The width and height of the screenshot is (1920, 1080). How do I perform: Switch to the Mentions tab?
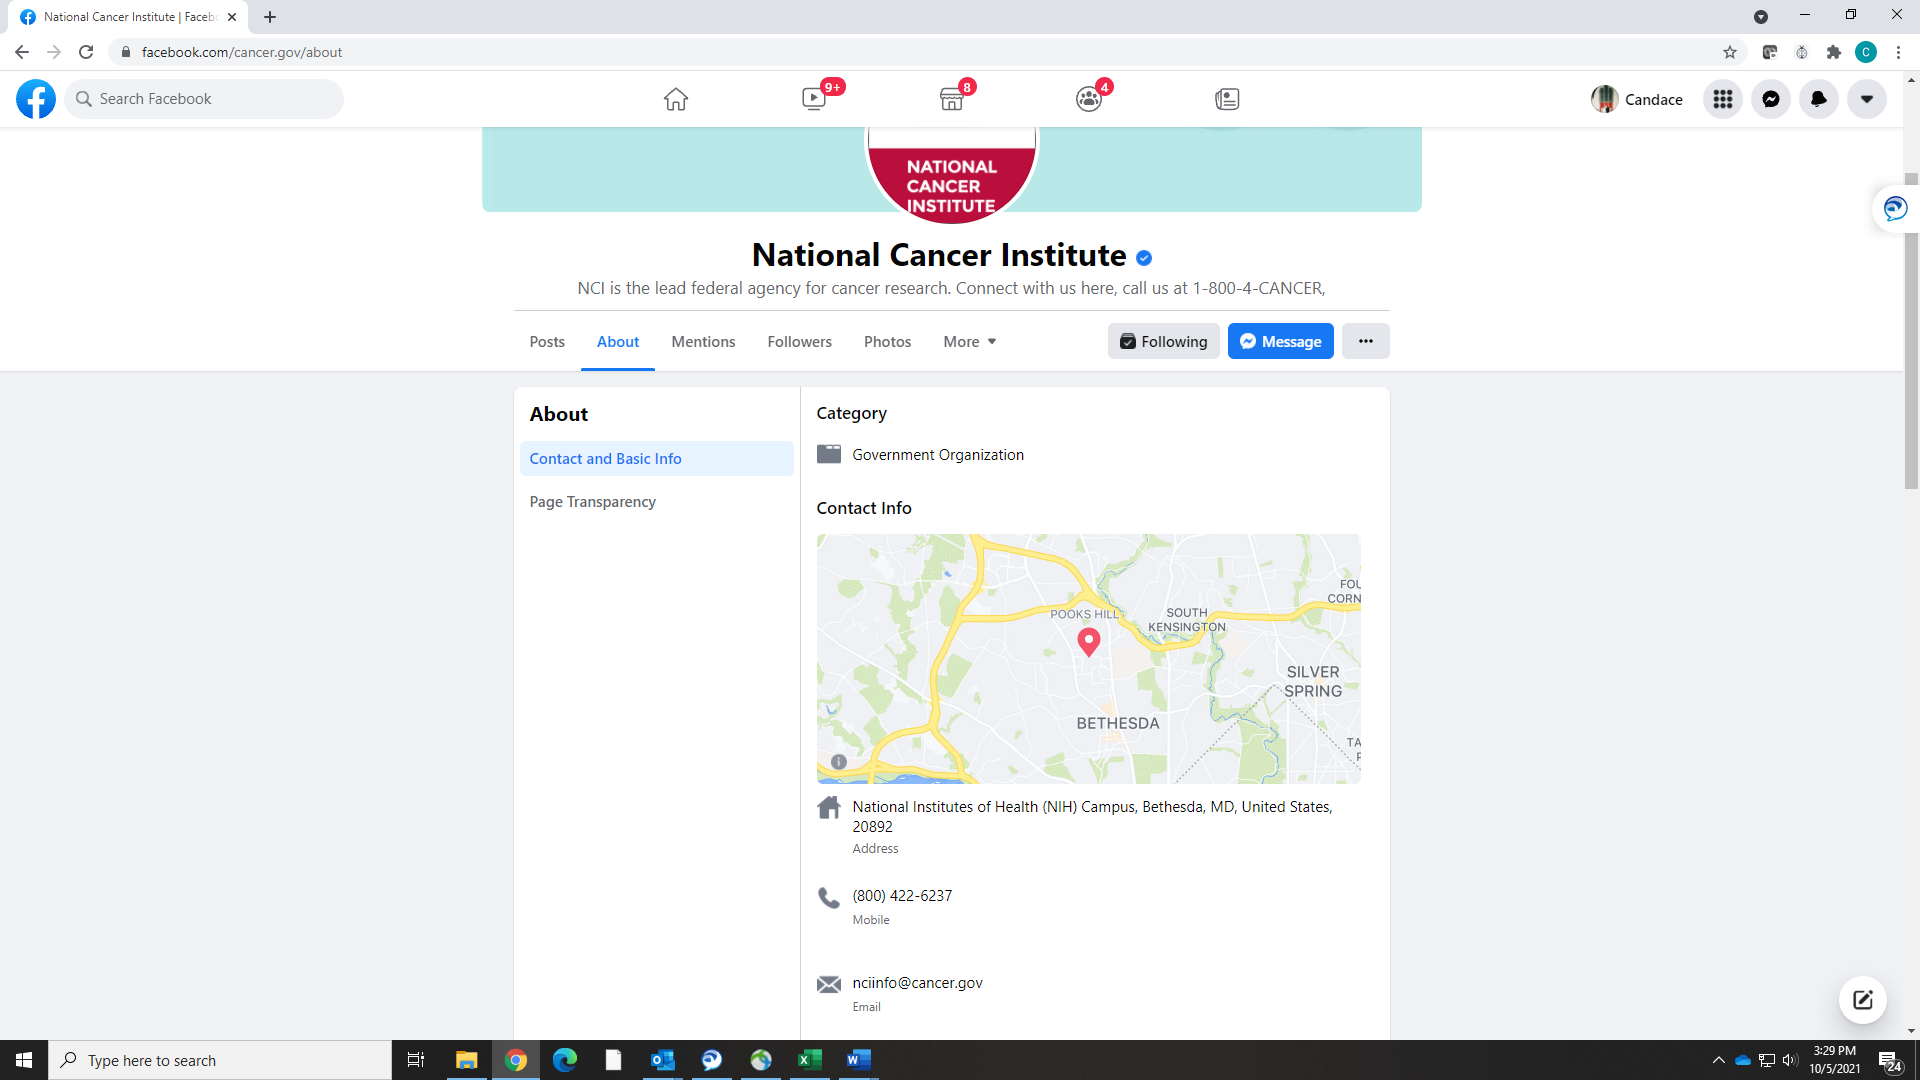tap(703, 341)
